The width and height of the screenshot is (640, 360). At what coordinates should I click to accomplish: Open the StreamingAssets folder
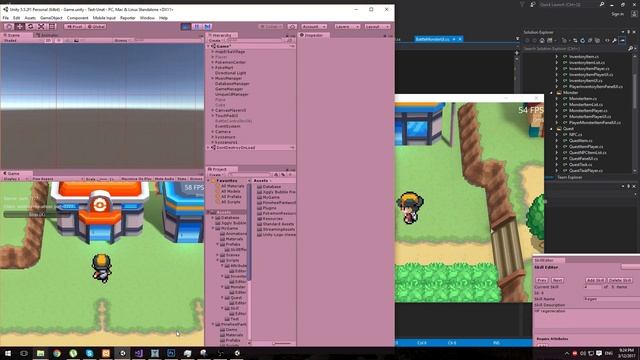click(276, 229)
